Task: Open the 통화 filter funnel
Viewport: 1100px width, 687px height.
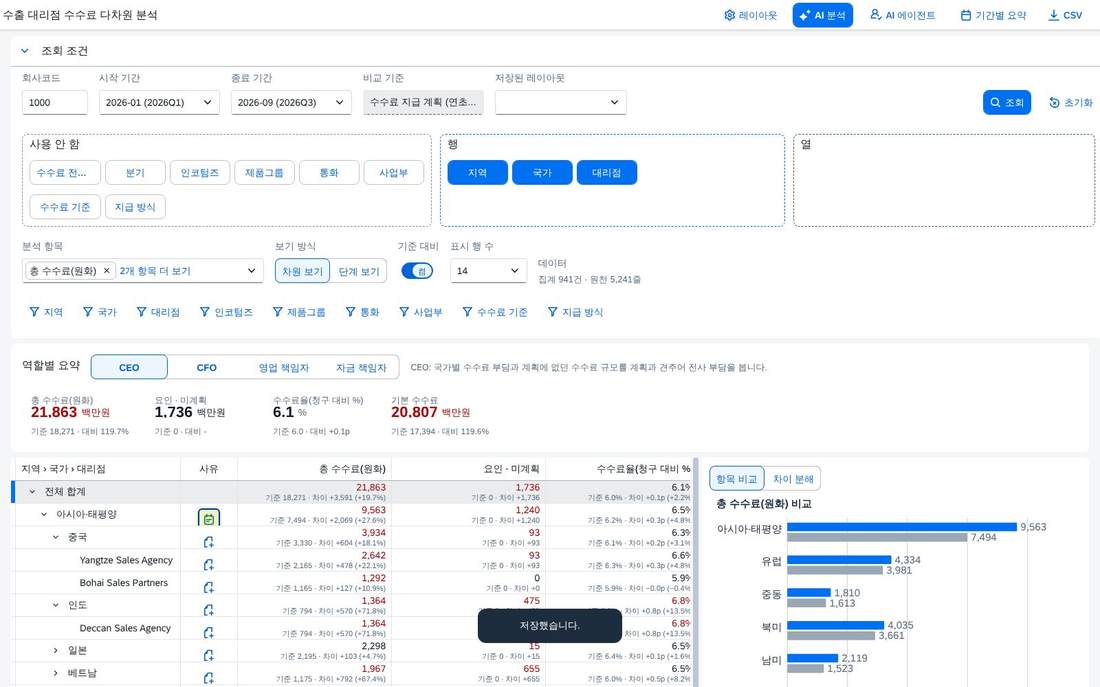Action: coord(350,312)
